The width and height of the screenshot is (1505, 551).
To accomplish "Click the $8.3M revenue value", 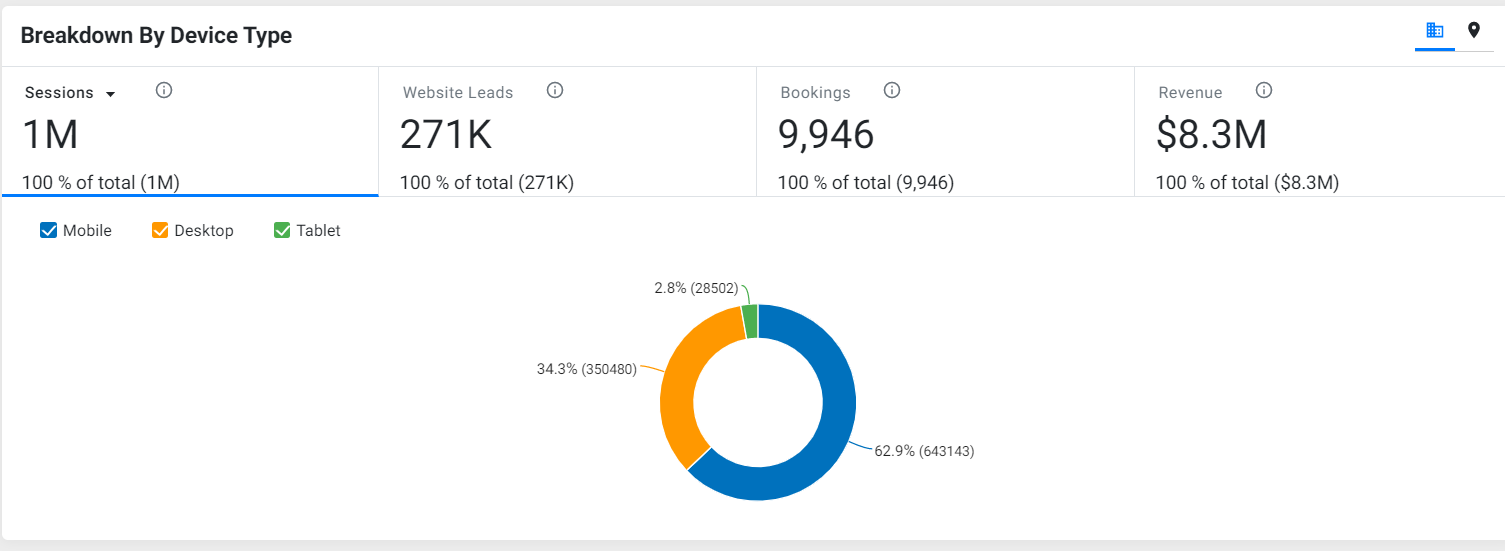I will click(x=1211, y=134).
